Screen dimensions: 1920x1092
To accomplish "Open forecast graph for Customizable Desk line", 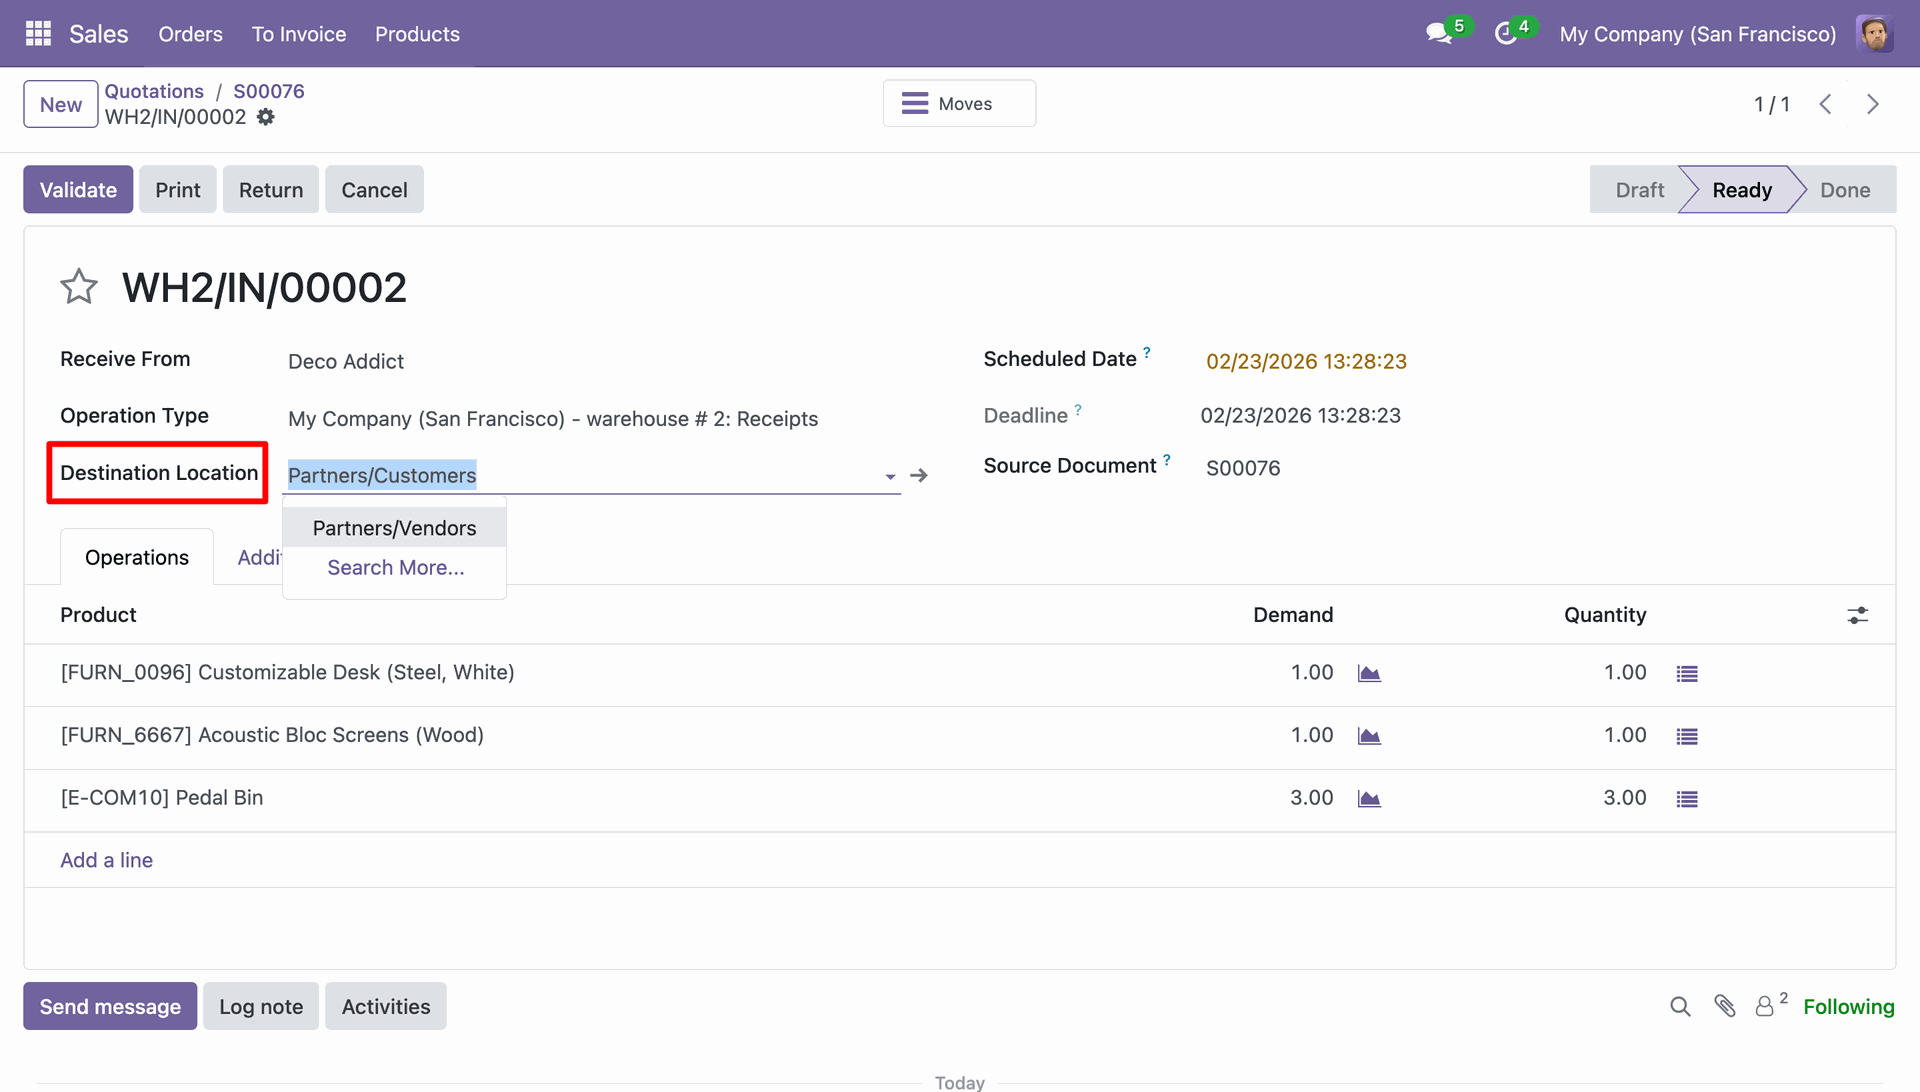I will pyautogui.click(x=1369, y=674).
